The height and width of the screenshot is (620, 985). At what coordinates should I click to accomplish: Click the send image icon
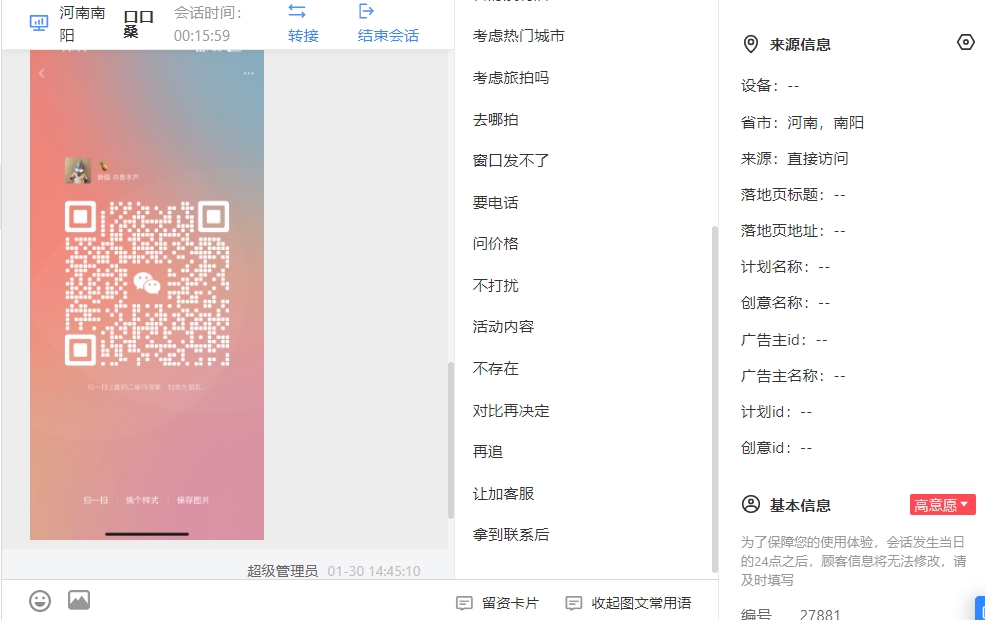point(79,601)
